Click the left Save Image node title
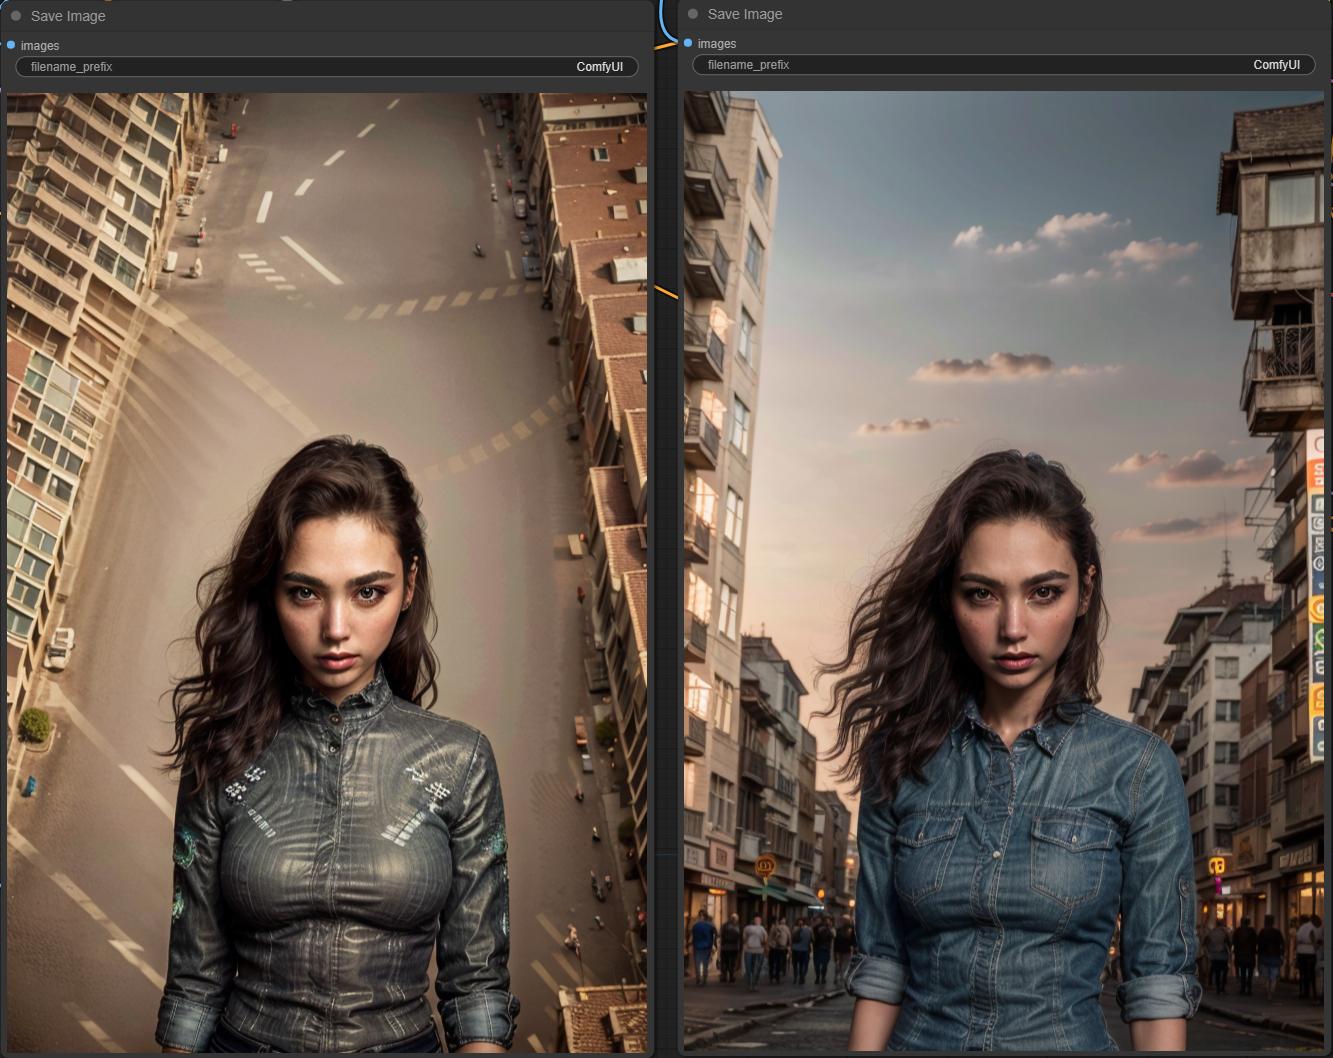The height and width of the screenshot is (1058, 1333). point(68,16)
